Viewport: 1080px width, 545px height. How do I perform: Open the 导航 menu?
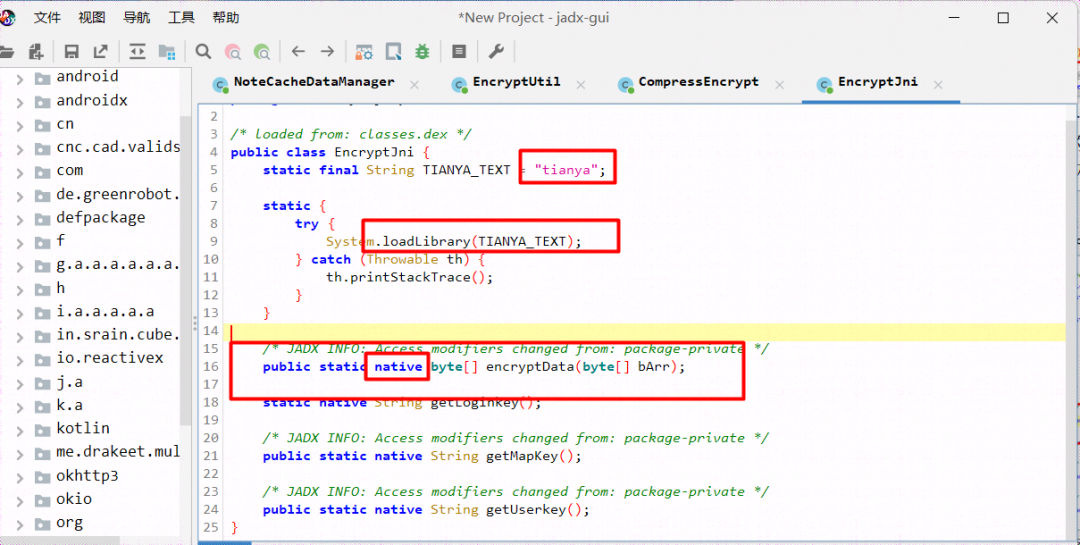tap(136, 19)
